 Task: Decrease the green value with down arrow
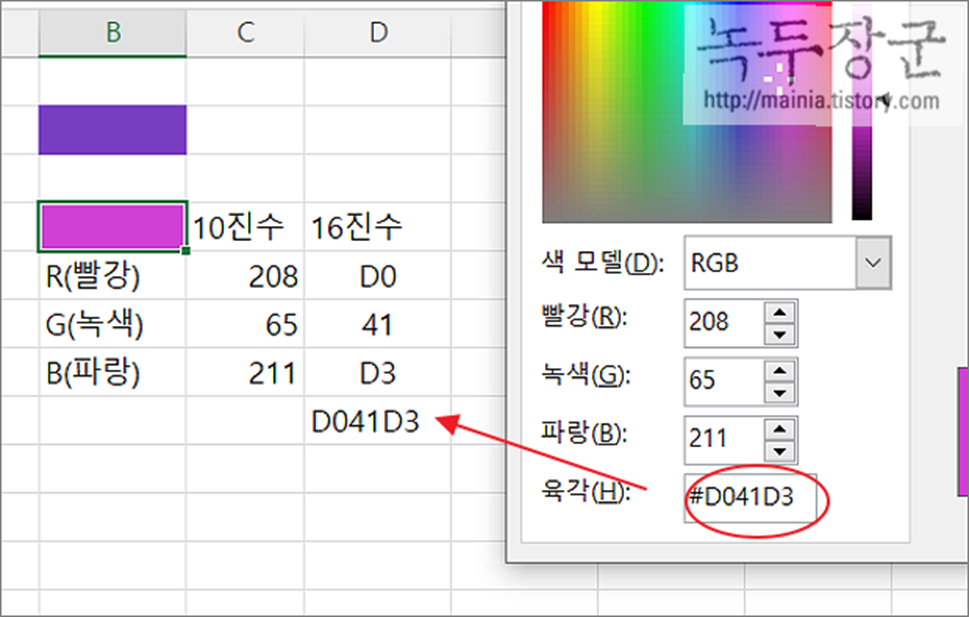780,393
